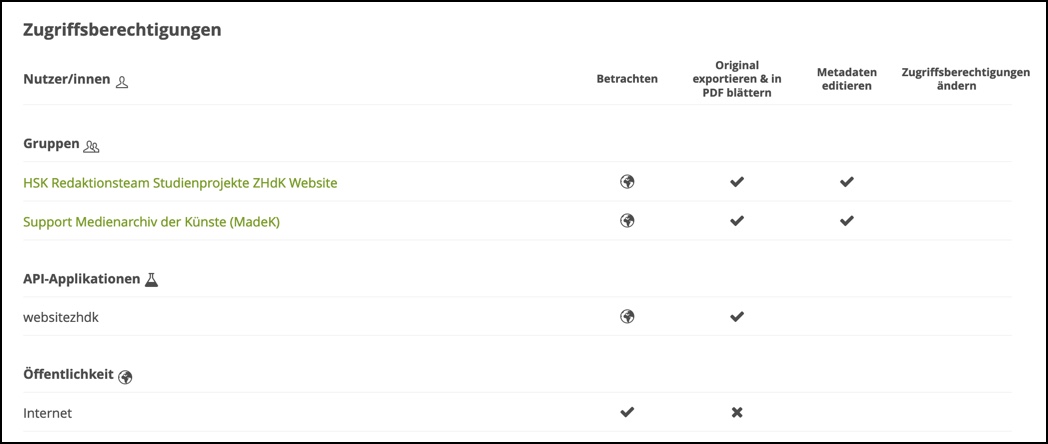Click the websitezhdk application entry
This screenshot has width=1048, height=444.
61,317
